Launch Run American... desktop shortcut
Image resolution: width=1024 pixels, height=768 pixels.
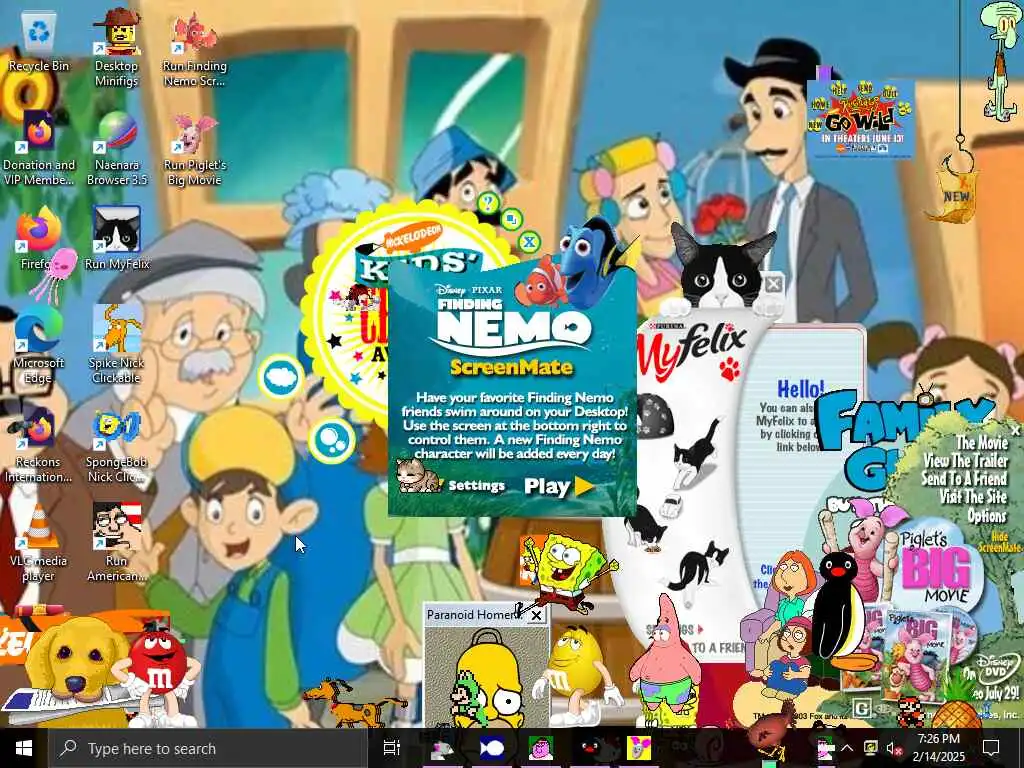pyautogui.click(x=116, y=542)
